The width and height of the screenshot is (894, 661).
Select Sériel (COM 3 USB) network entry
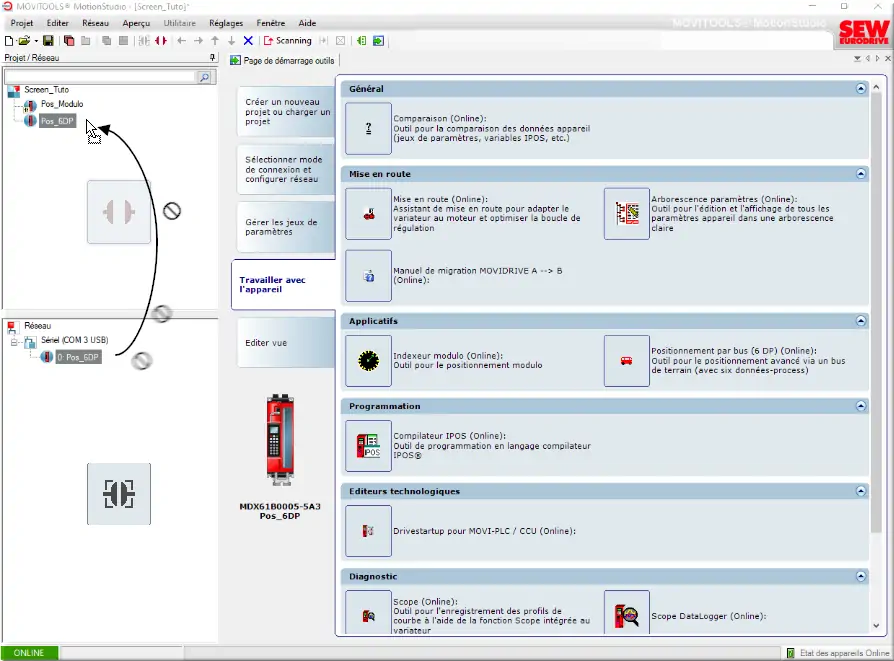click(74, 340)
